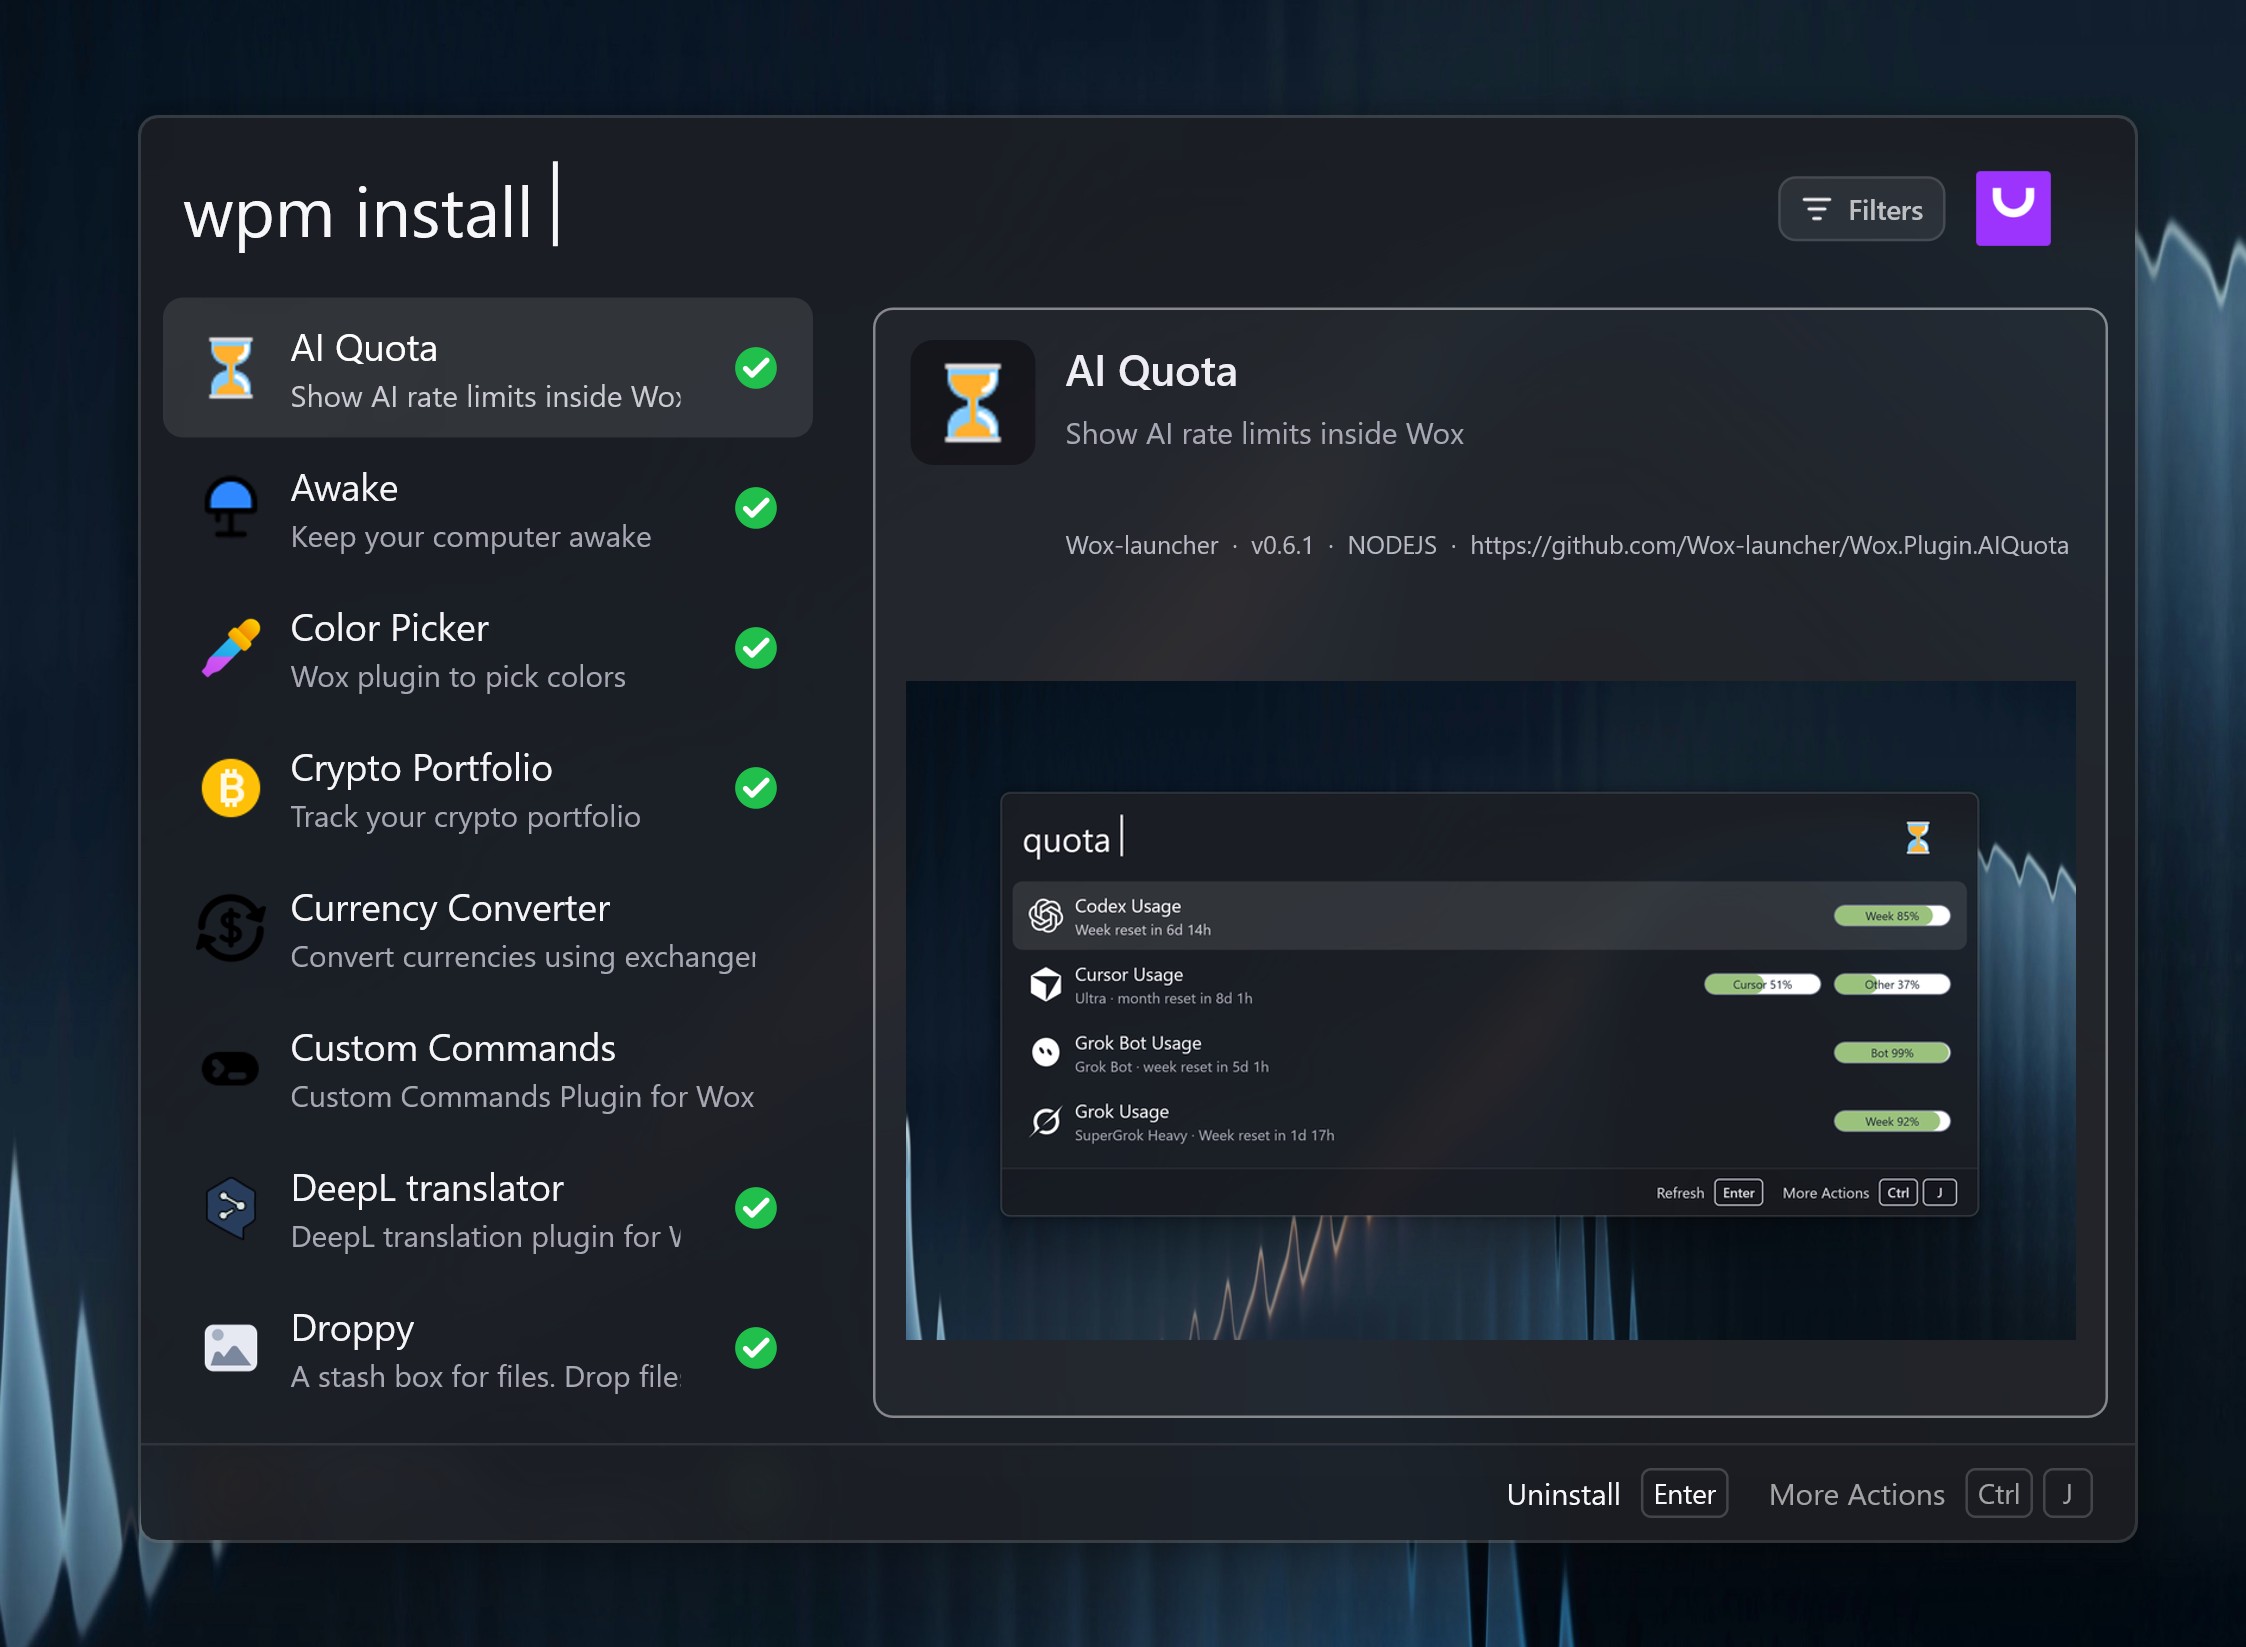
Task: Select the AI Quota plugin title
Action: pos(364,348)
